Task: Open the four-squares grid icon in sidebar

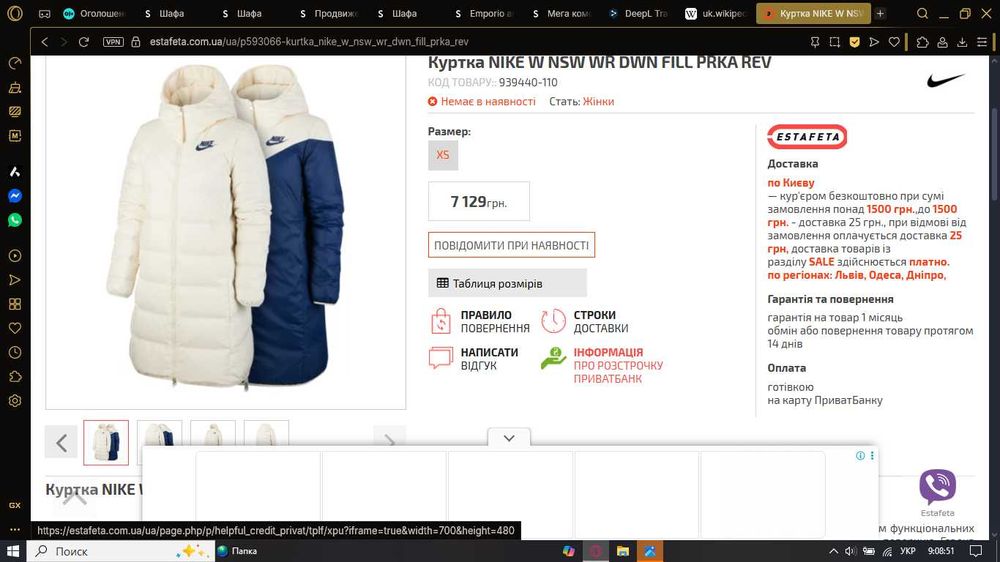Action: (15, 304)
